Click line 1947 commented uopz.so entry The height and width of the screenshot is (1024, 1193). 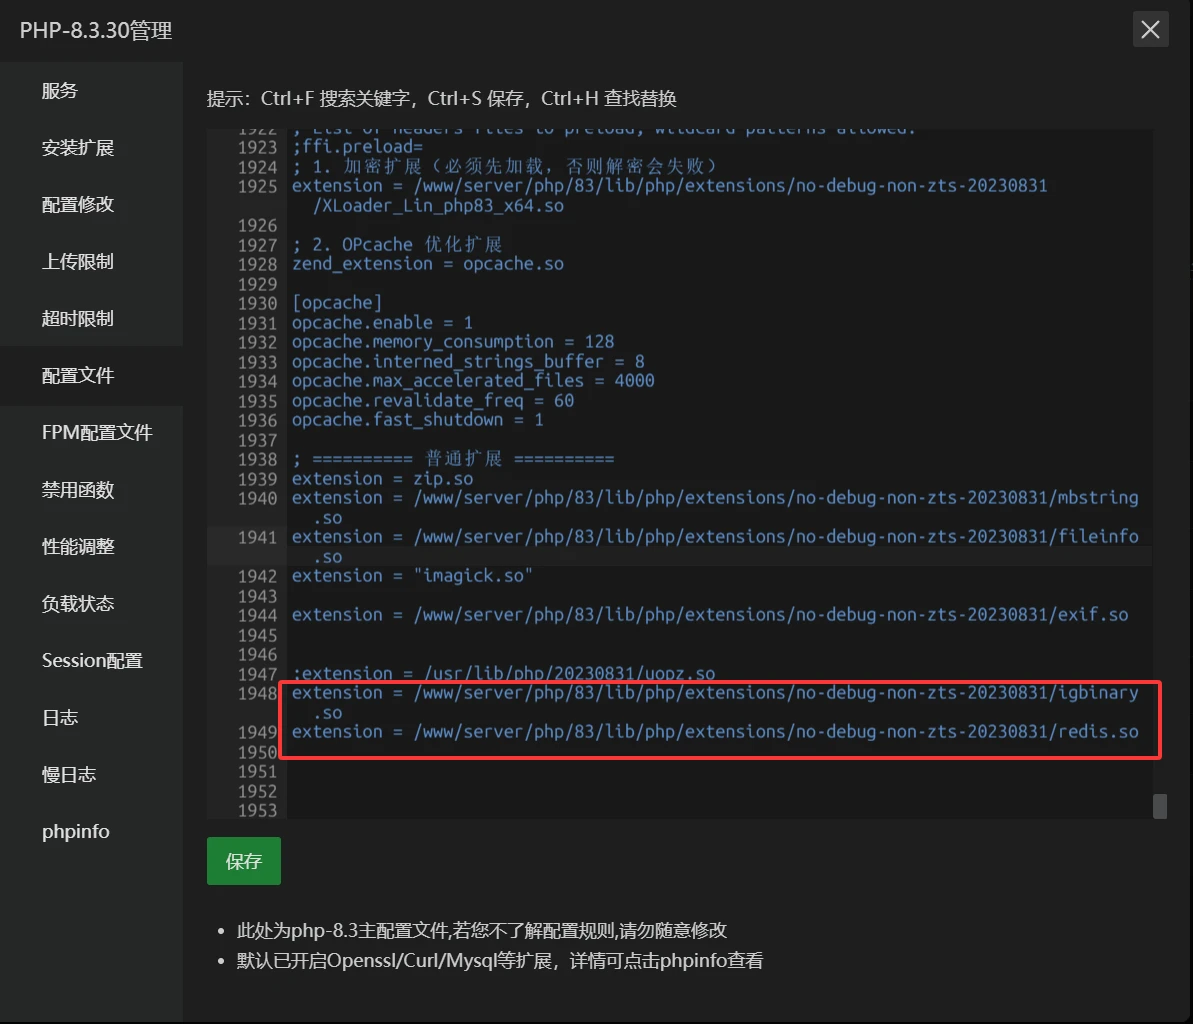click(x=504, y=674)
